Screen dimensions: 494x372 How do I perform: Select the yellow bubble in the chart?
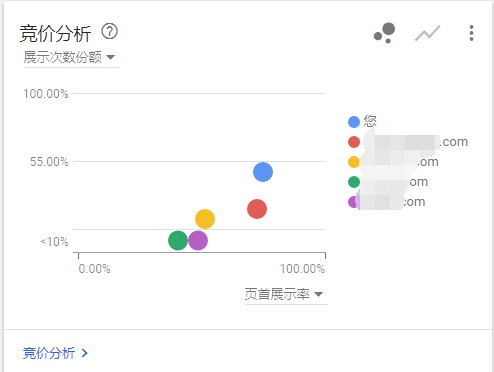tap(205, 219)
